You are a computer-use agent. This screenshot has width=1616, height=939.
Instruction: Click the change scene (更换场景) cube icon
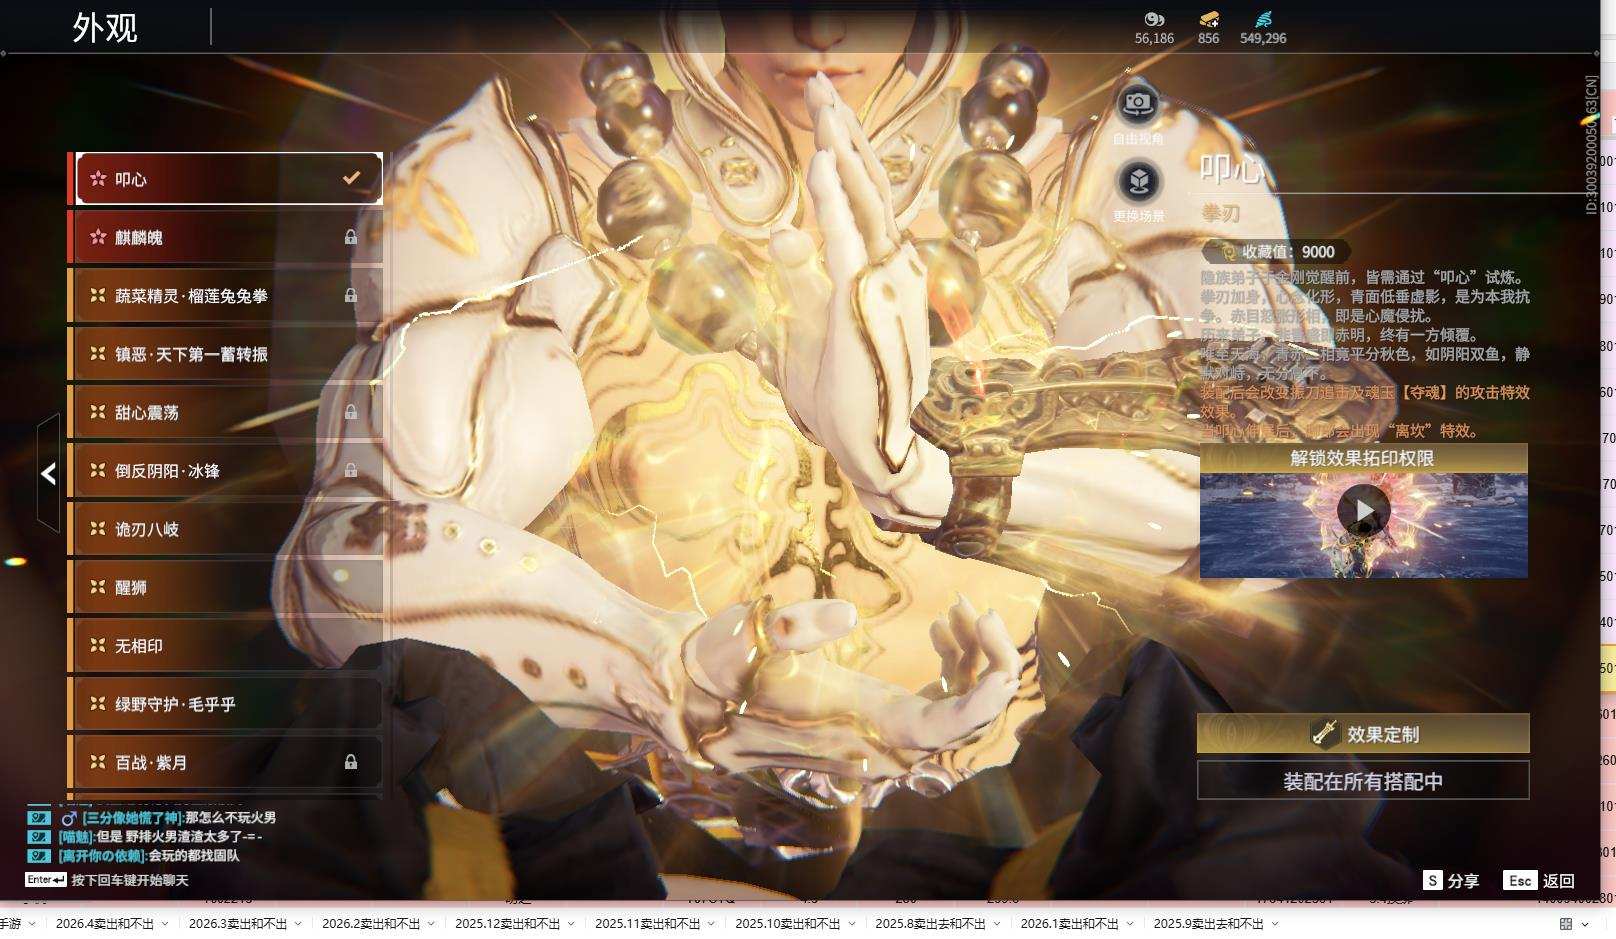coord(1137,182)
